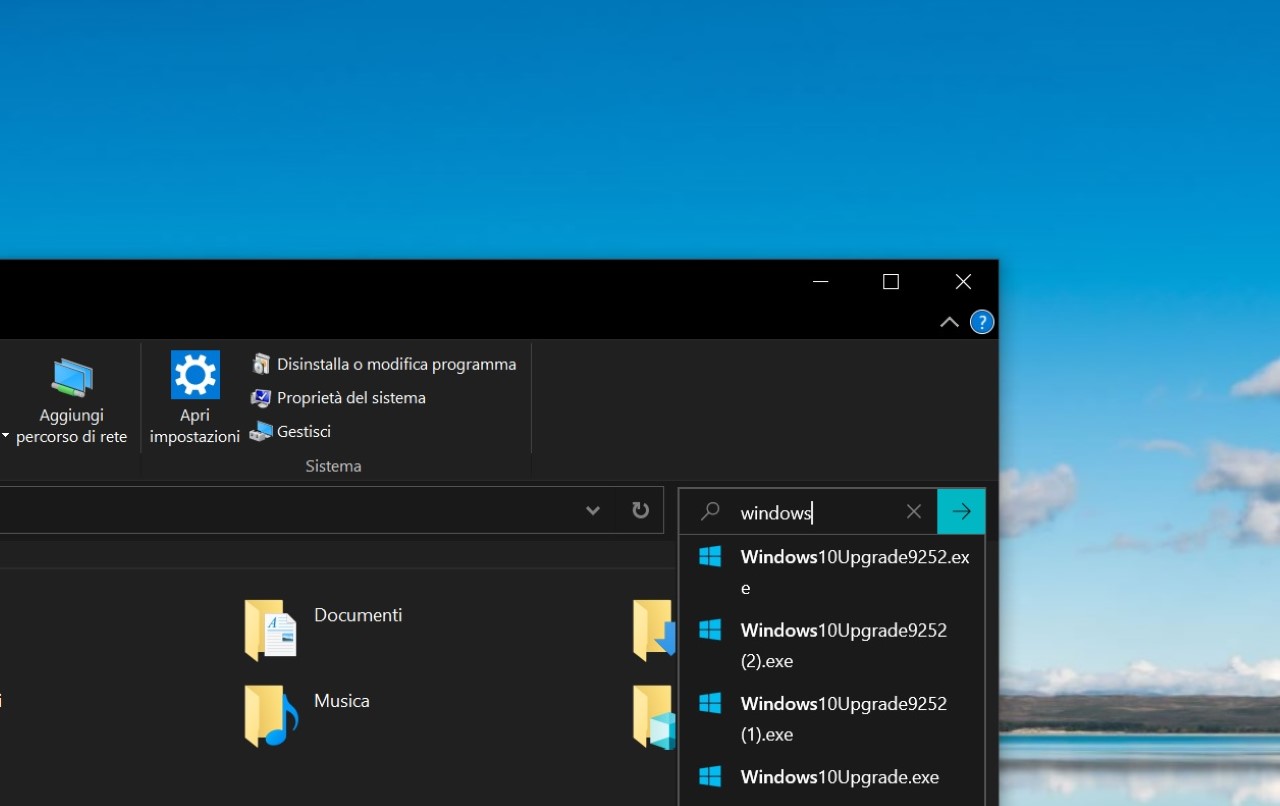Click Windows logo icon beside Windows10Upgrade9252.exe
The width and height of the screenshot is (1280, 806).
point(710,557)
